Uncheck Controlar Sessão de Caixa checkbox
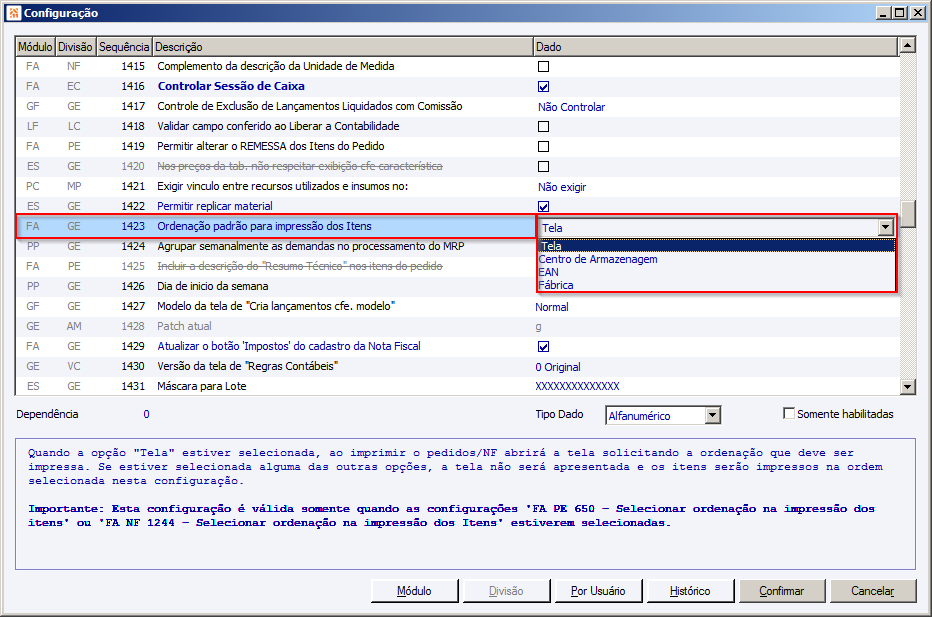This screenshot has height=617, width=932. point(543,87)
